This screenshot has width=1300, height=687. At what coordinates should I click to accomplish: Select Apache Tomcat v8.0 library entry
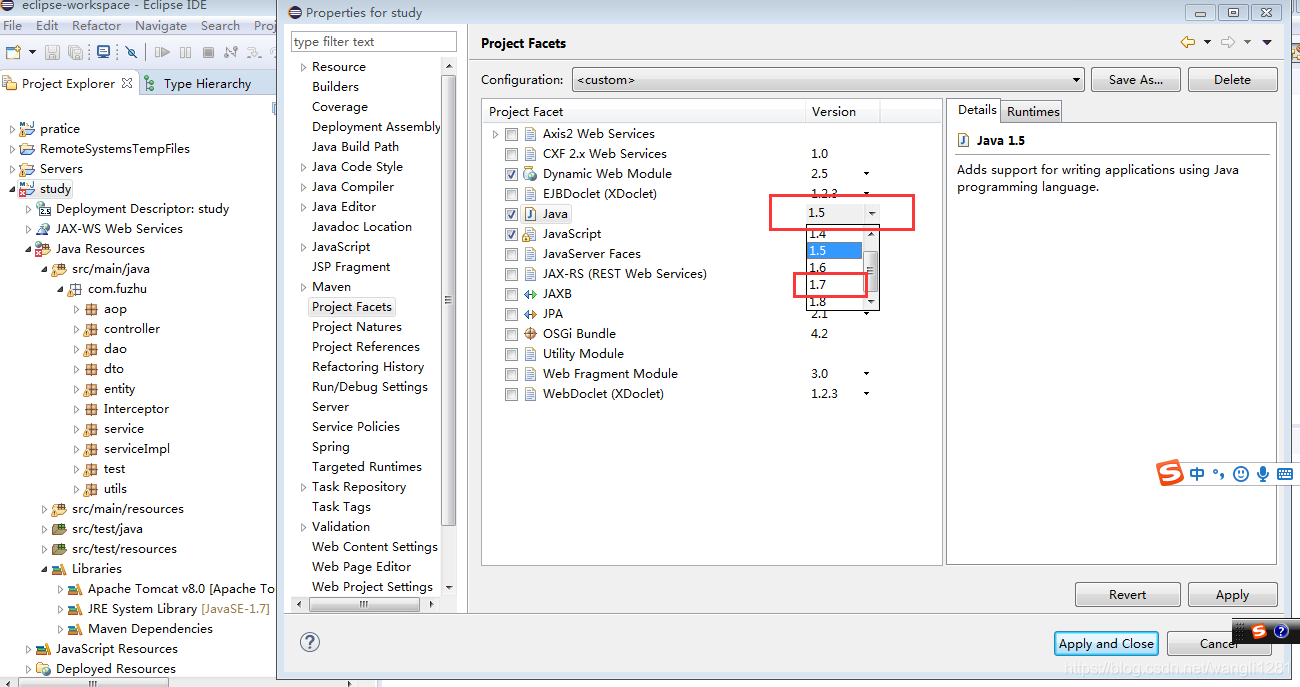point(180,589)
